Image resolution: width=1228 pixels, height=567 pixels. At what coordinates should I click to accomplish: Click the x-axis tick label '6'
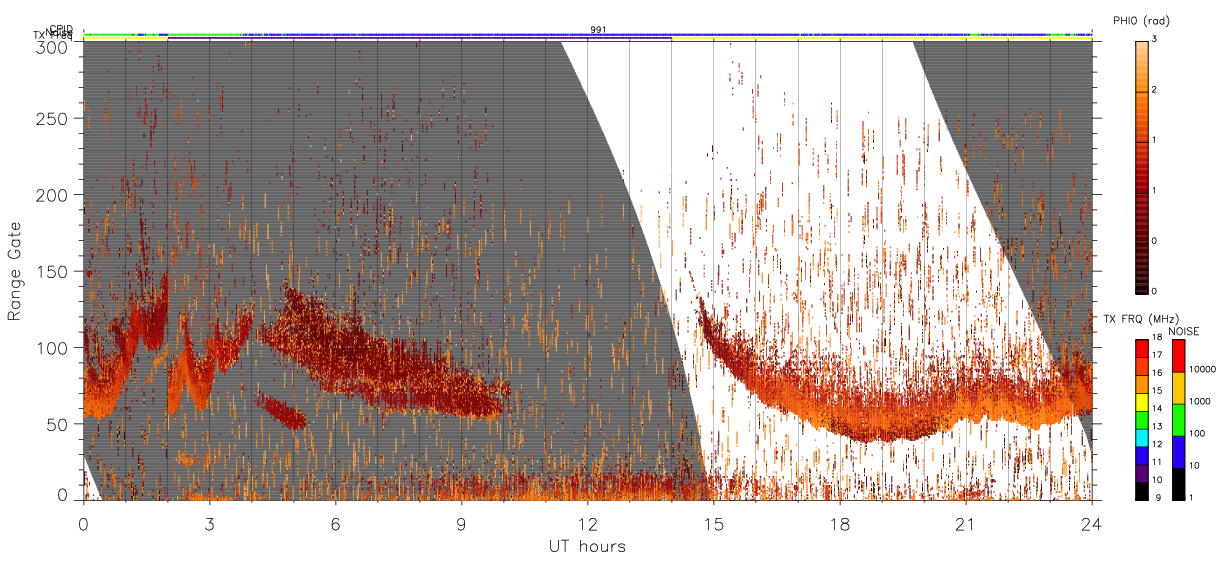point(335,523)
